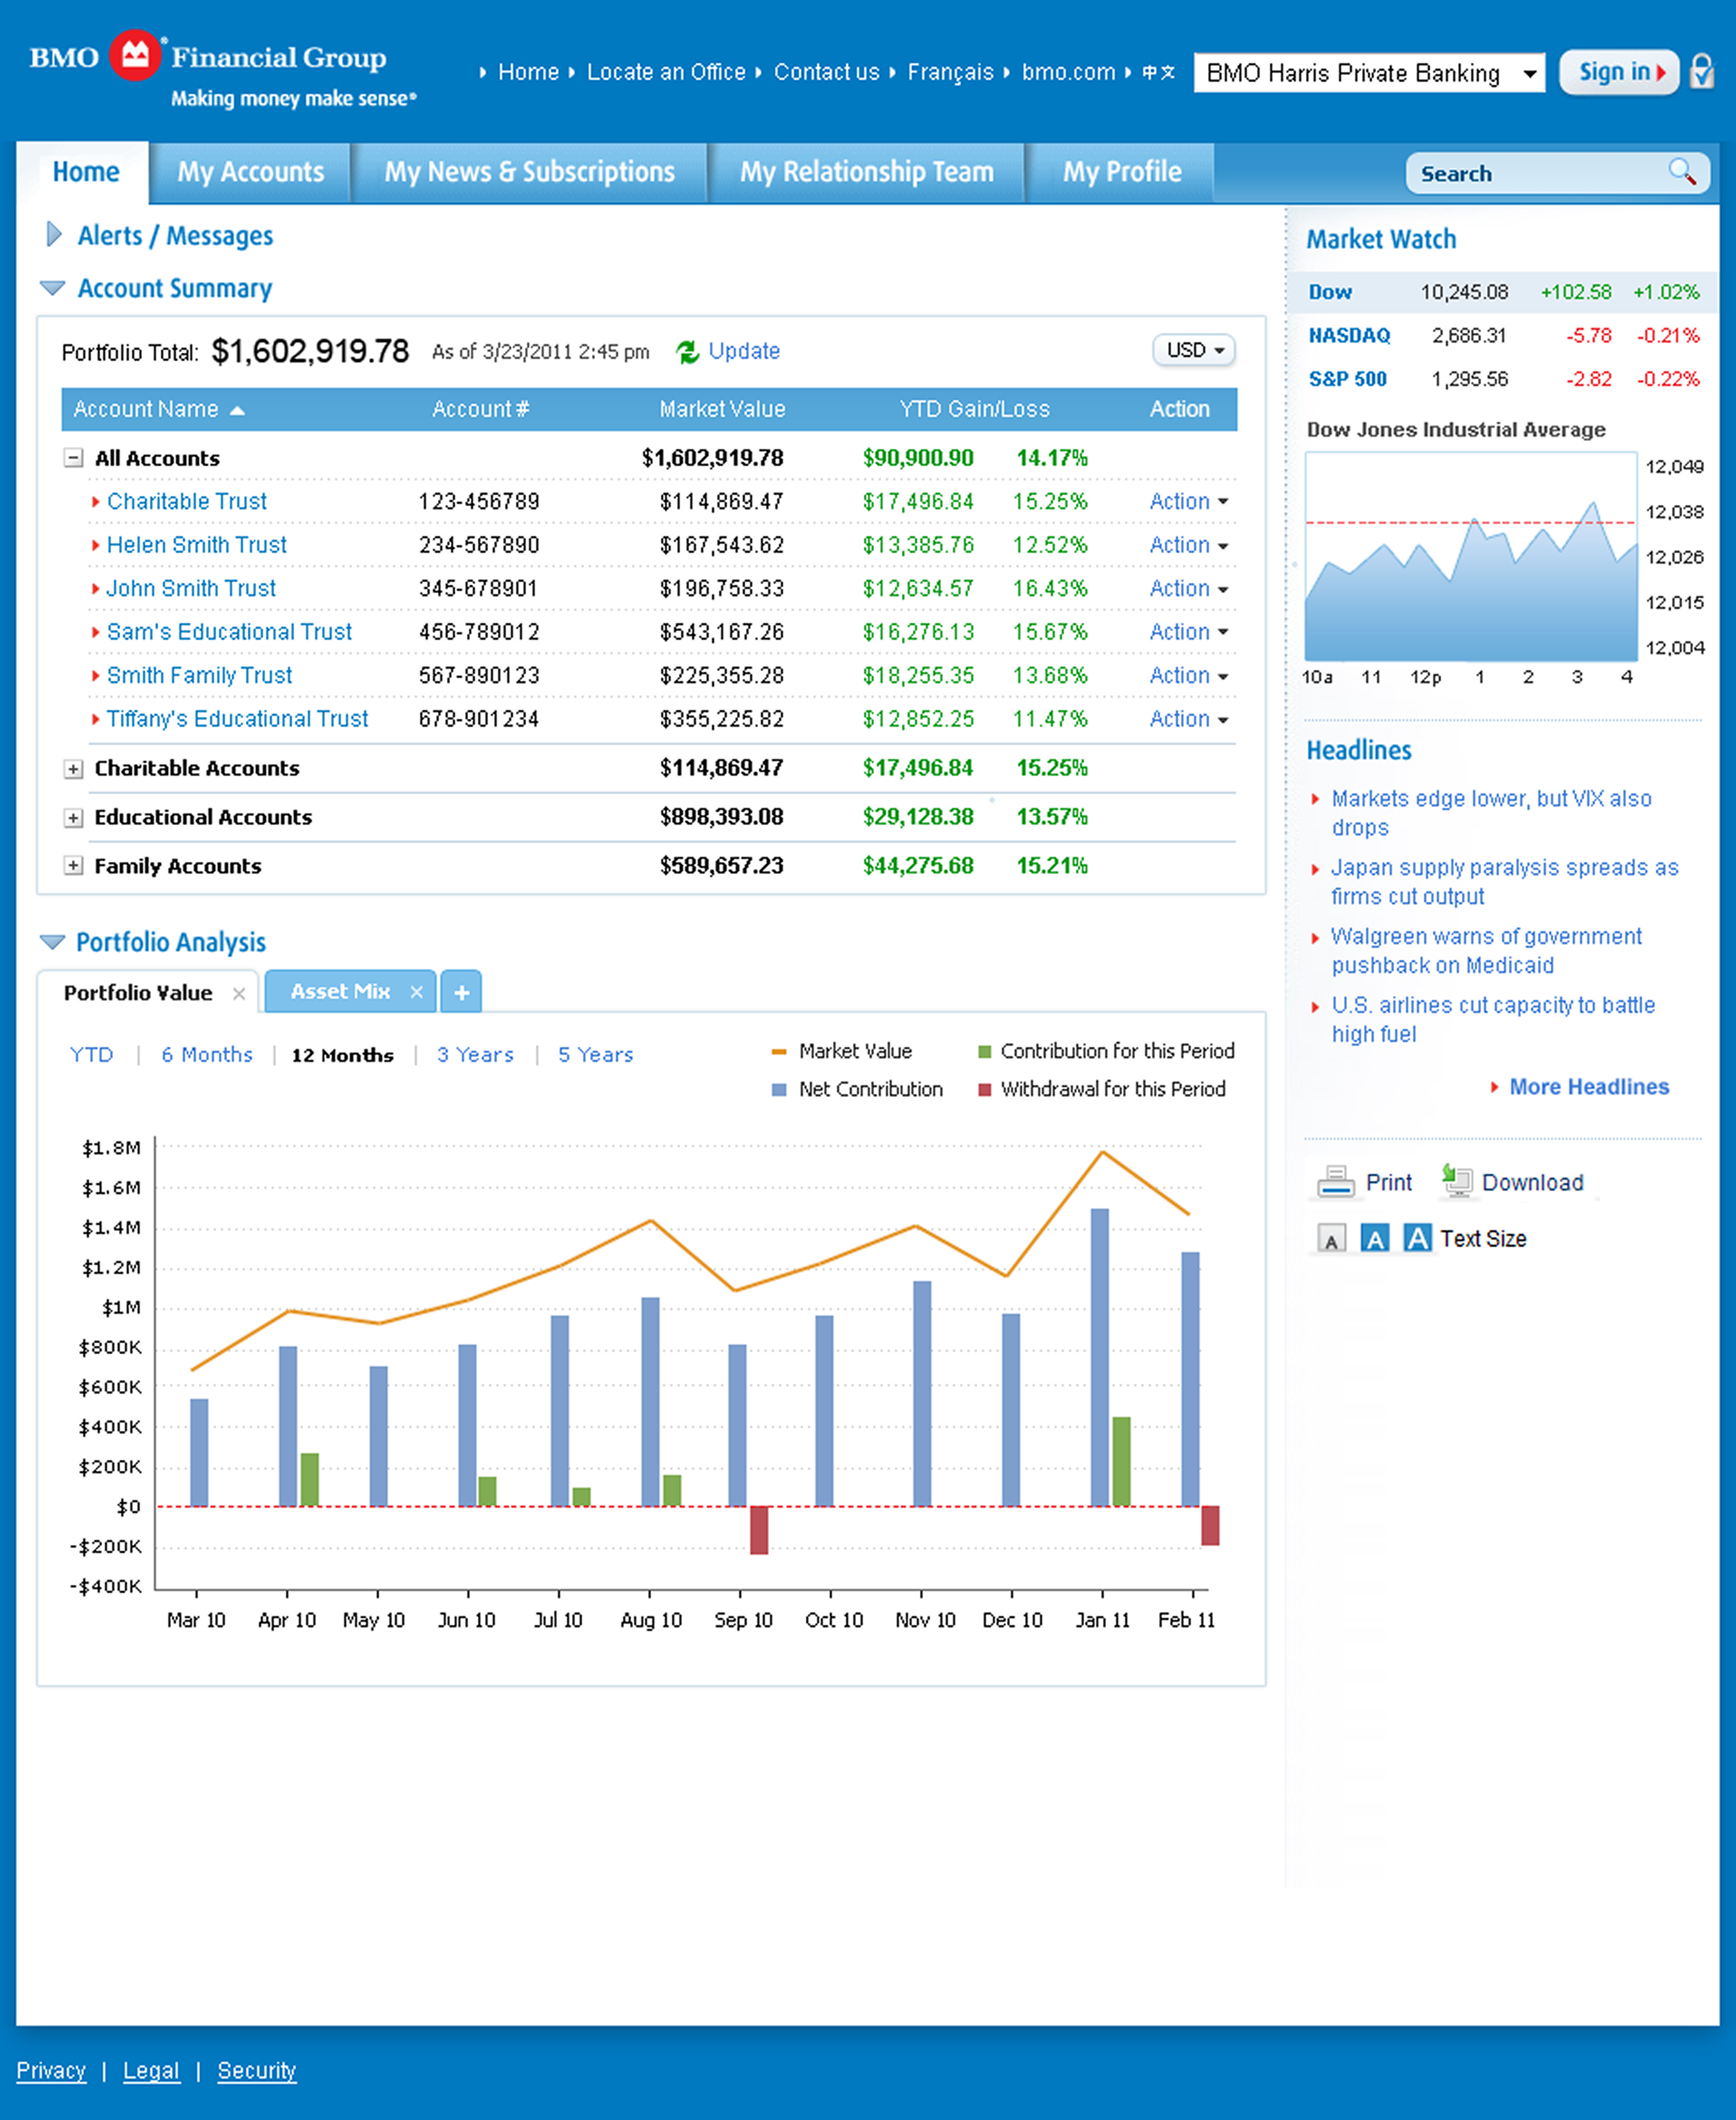Open BMO Harris Private Banking dropdown

coord(1368,73)
